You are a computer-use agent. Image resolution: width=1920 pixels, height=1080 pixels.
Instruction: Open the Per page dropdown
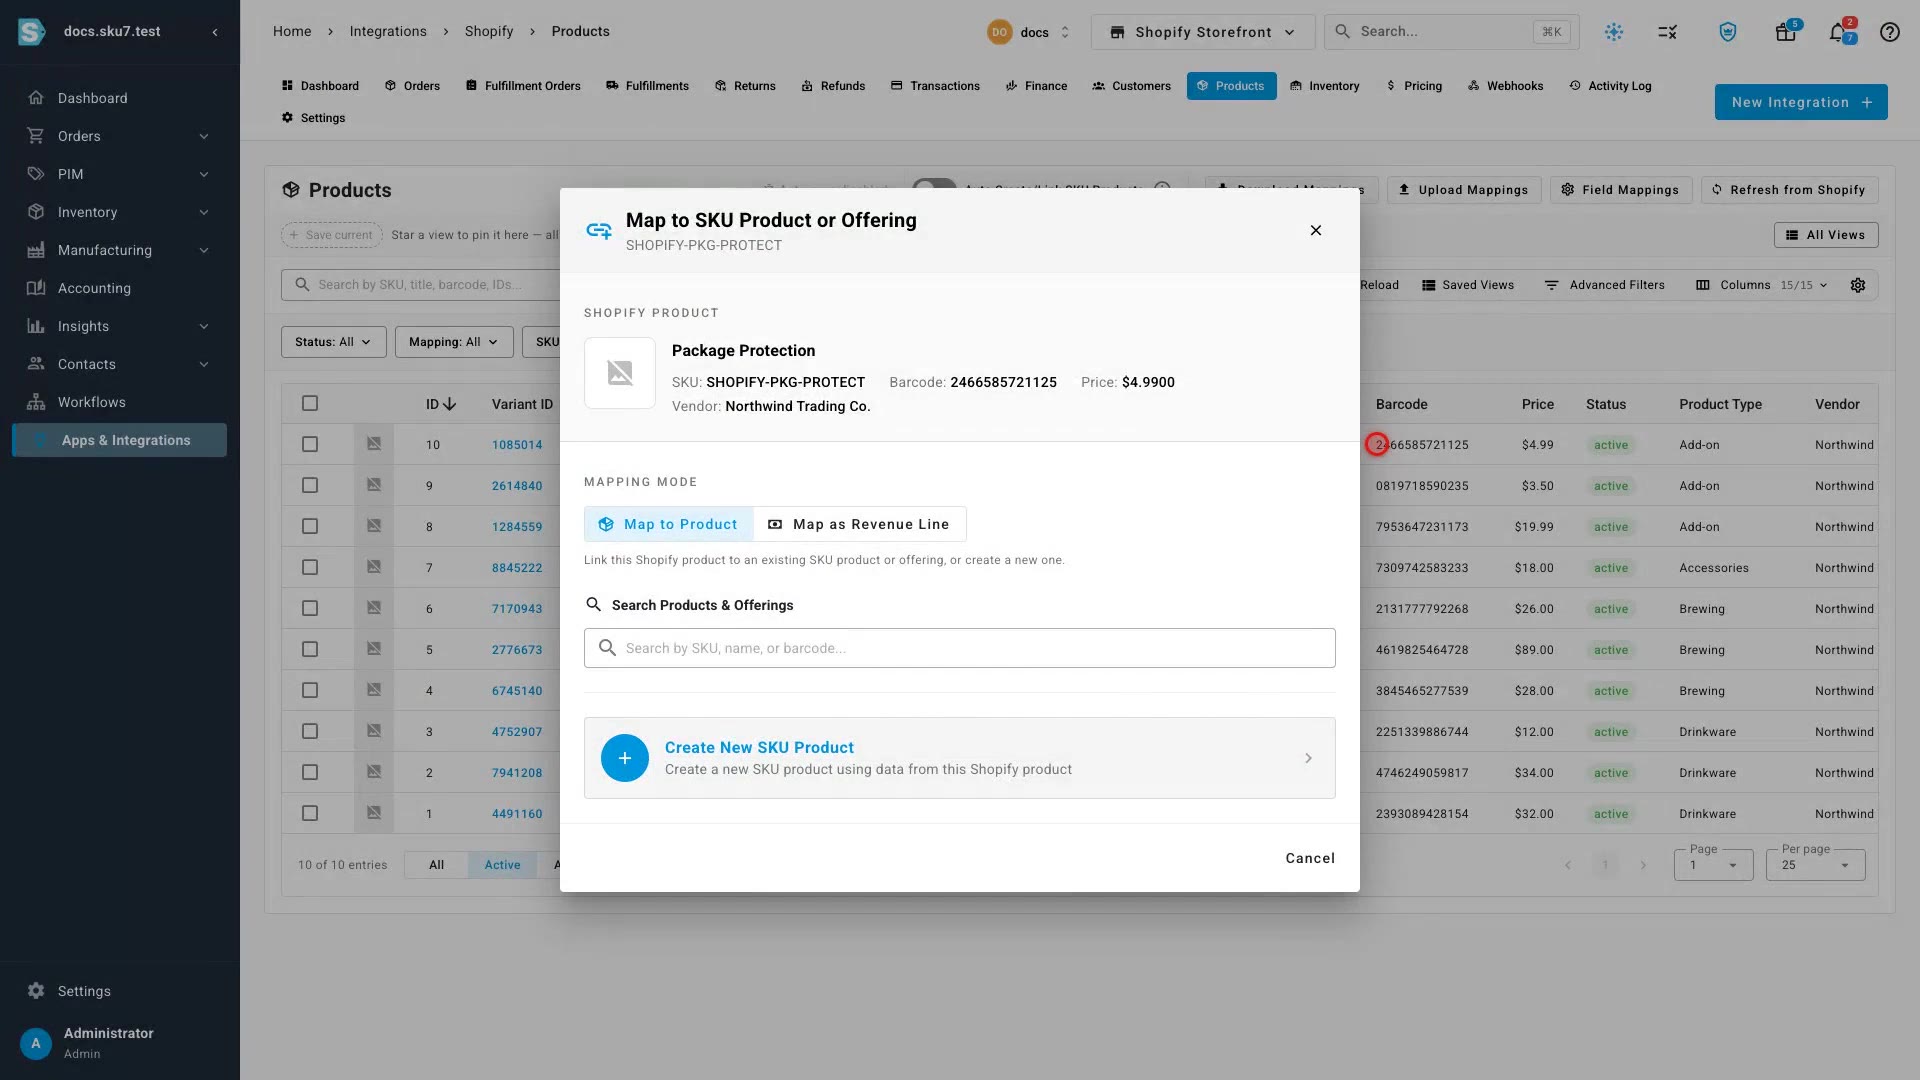pyautogui.click(x=1815, y=865)
